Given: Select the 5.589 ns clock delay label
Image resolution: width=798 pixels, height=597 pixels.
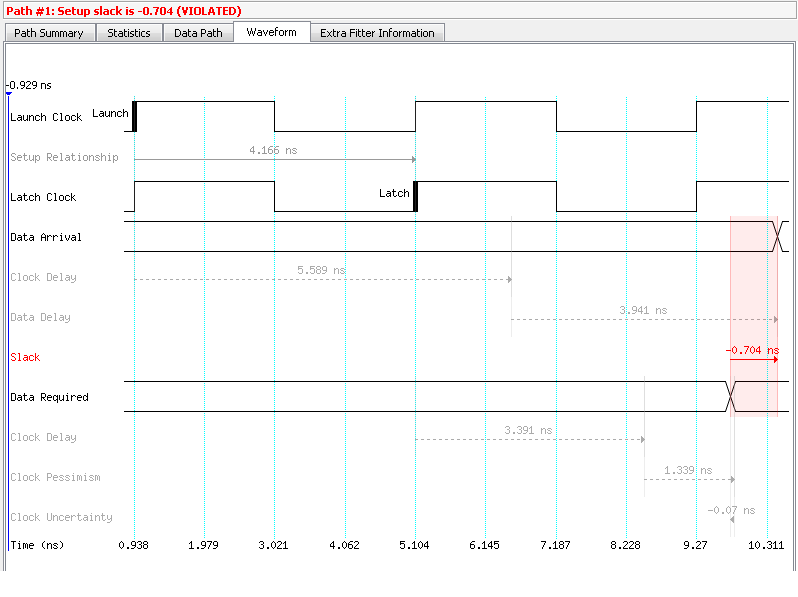Looking at the screenshot, I should point(321,270).
